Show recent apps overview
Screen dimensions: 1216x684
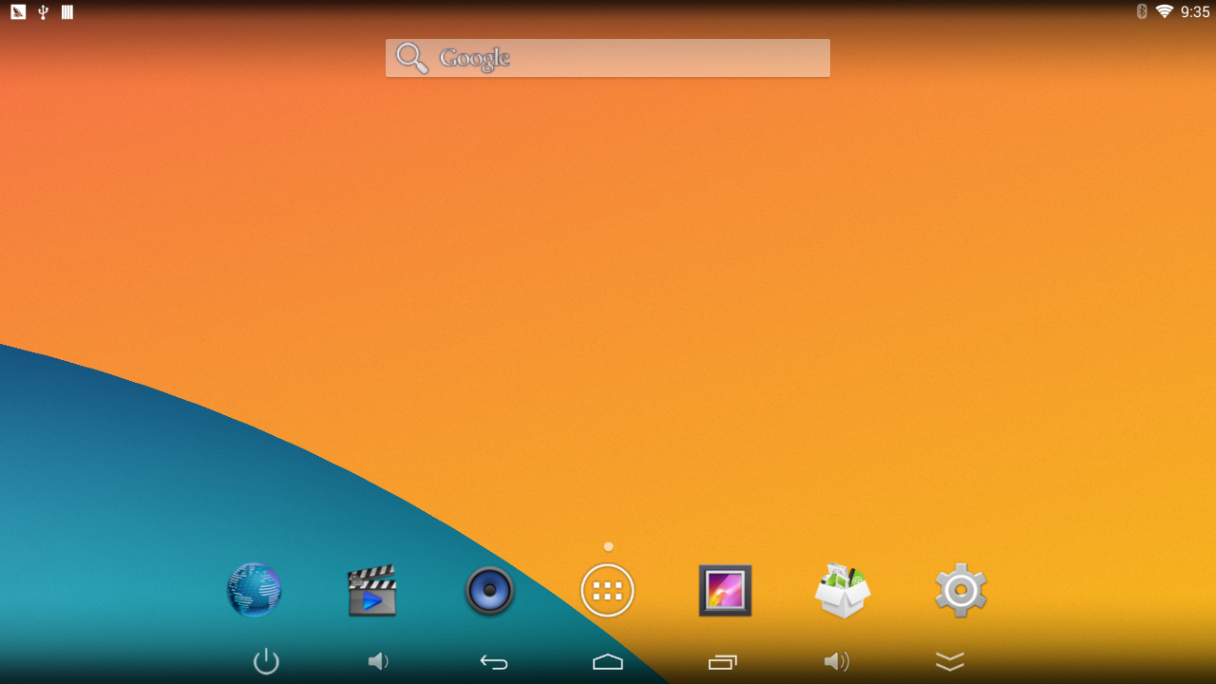click(722, 662)
